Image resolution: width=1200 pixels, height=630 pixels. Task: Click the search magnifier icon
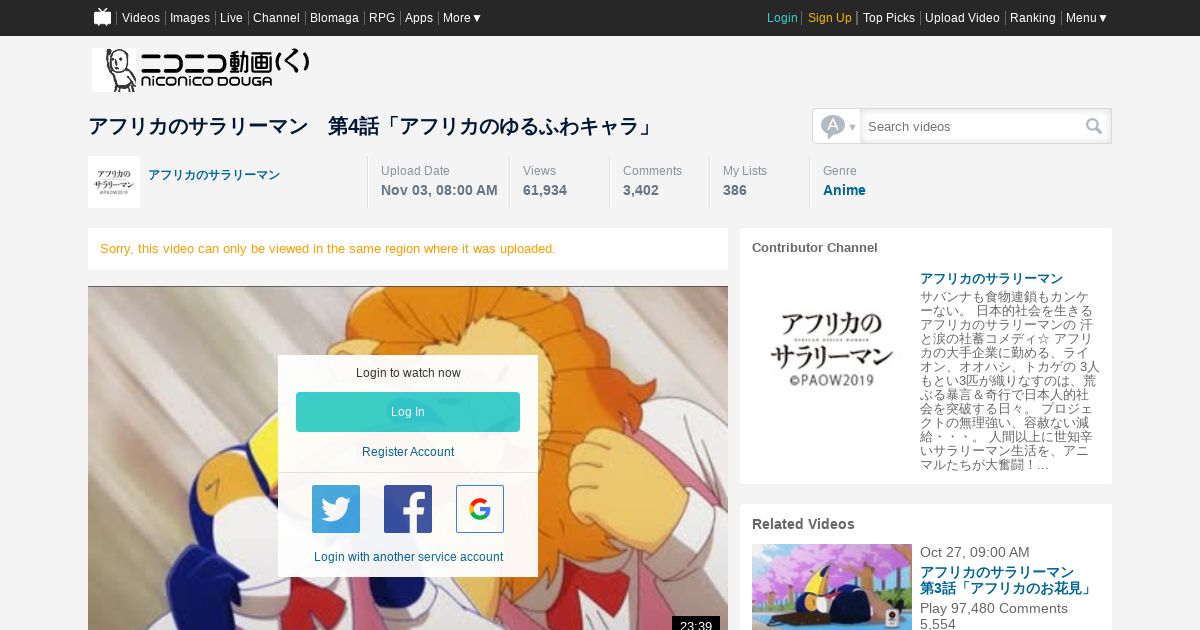point(1094,126)
